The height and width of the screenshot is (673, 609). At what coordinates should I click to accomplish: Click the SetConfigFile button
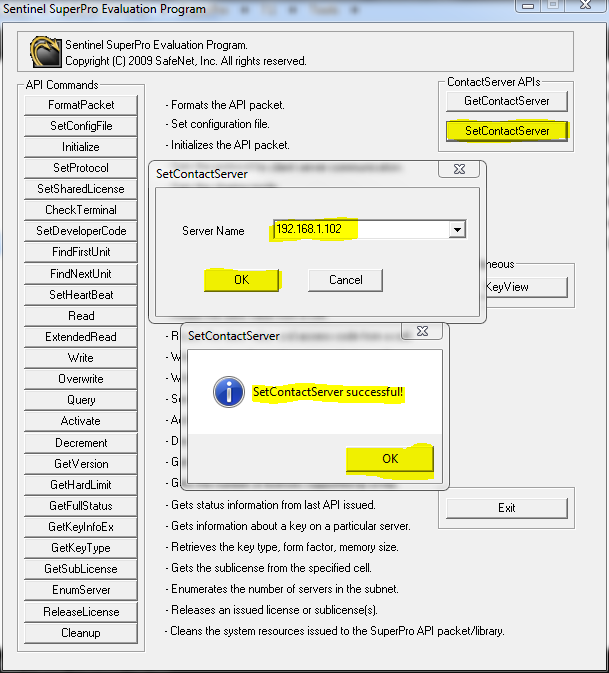pyautogui.click(x=81, y=126)
